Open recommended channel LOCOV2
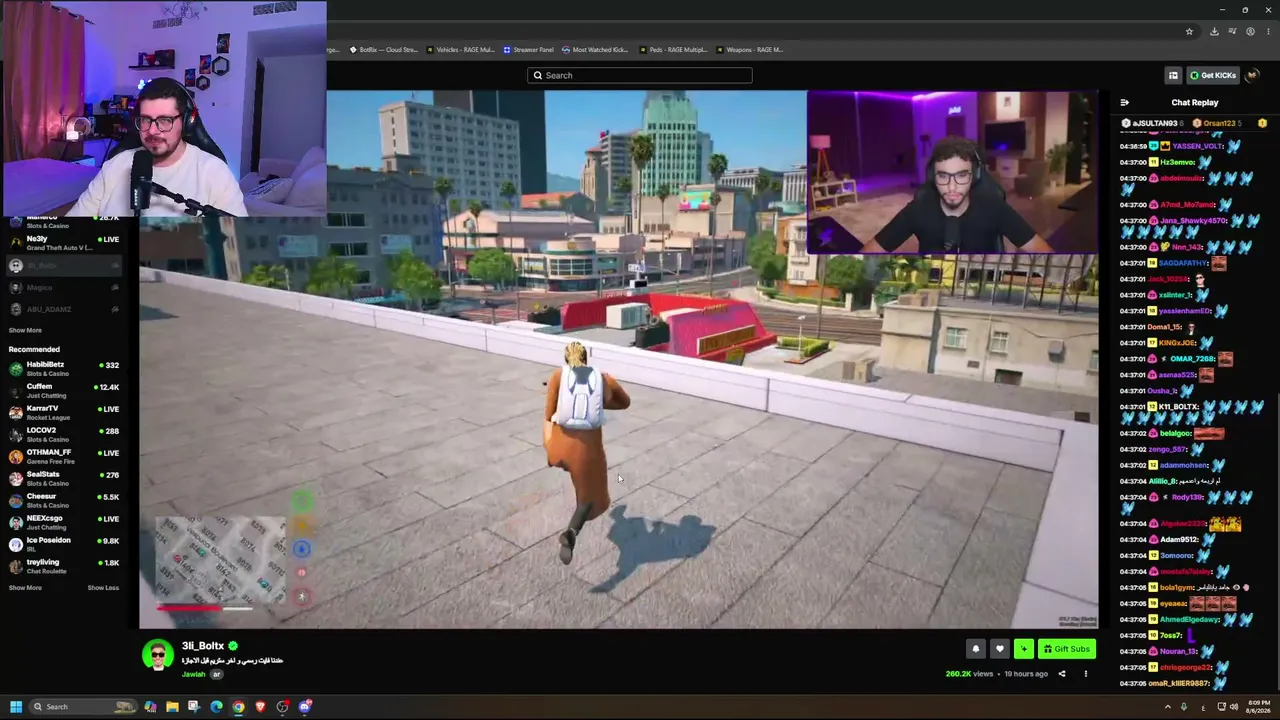This screenshot has width=1280, height=720. tap(63, 435)
